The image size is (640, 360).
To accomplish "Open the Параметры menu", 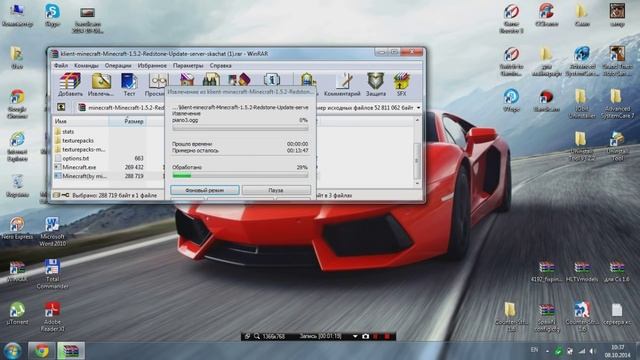I will pyautogui.click(x=188, y=65).
